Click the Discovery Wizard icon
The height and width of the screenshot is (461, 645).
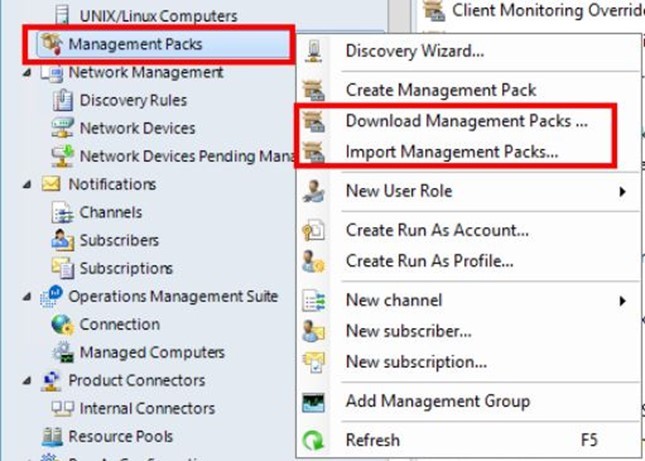[313, 51]
